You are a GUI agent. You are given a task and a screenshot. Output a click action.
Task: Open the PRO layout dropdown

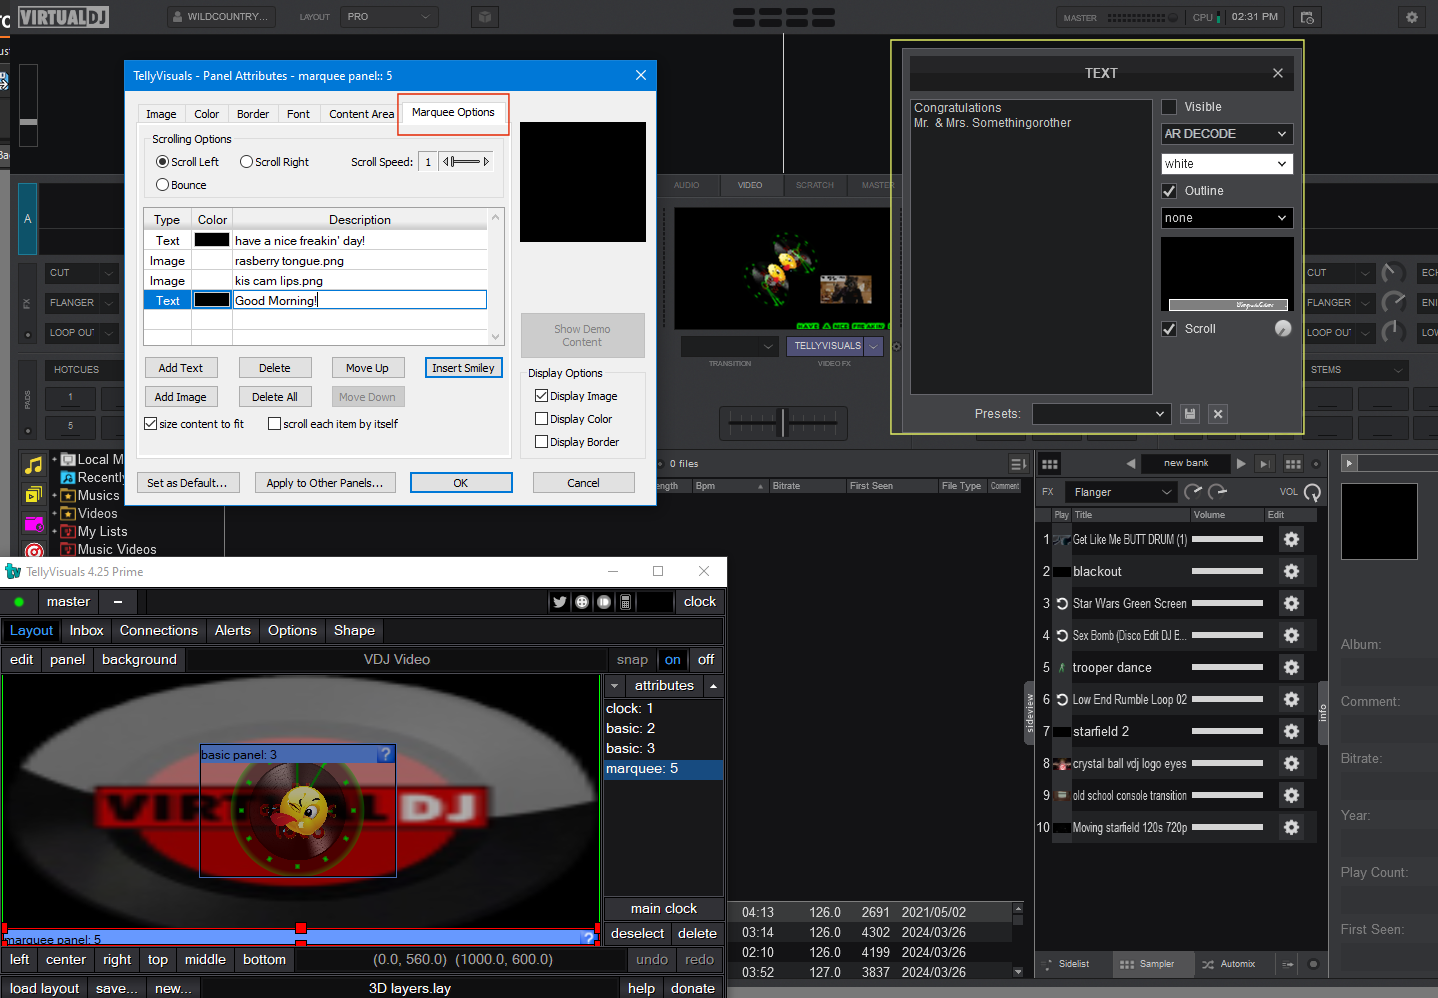pos(389,17)
